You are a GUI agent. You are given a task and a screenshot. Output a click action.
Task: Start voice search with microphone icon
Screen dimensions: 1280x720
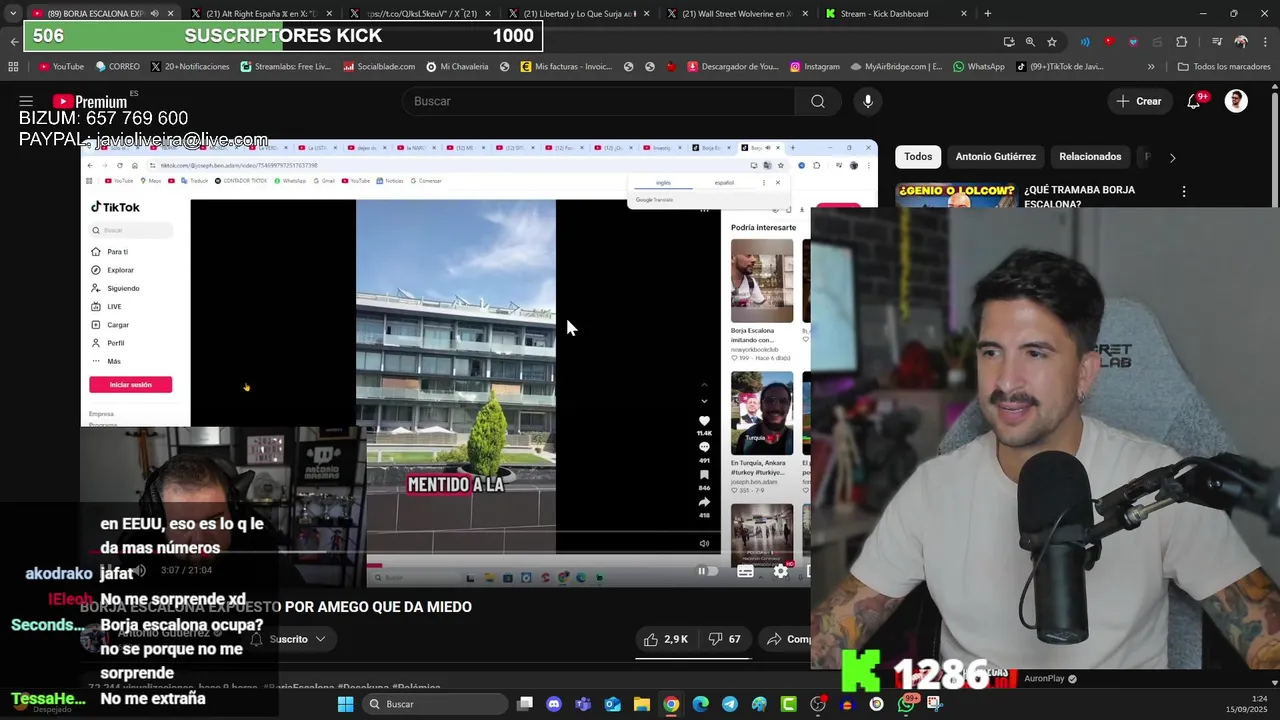pyautogui.click(x=868, y=101)
